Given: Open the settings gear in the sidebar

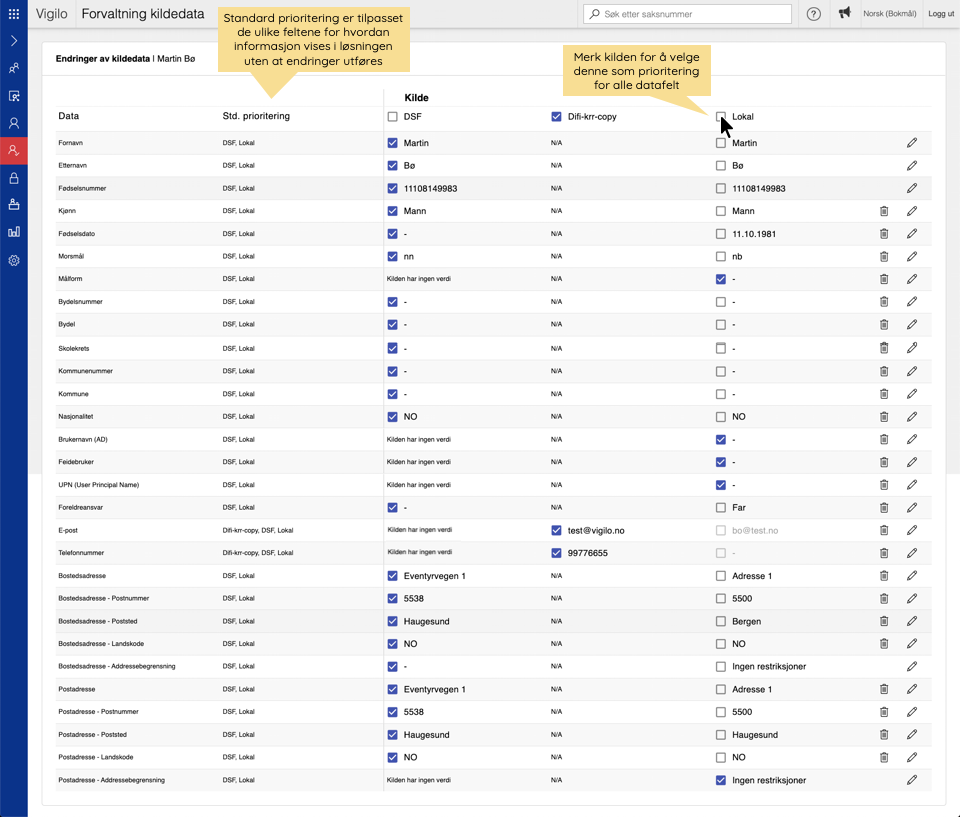Looking at the screenshot, I should pyautogui.click(x=13, y=260).
